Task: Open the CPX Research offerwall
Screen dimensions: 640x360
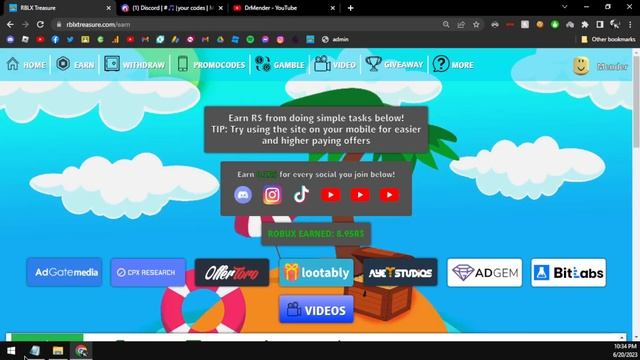Action: [148, 272]
